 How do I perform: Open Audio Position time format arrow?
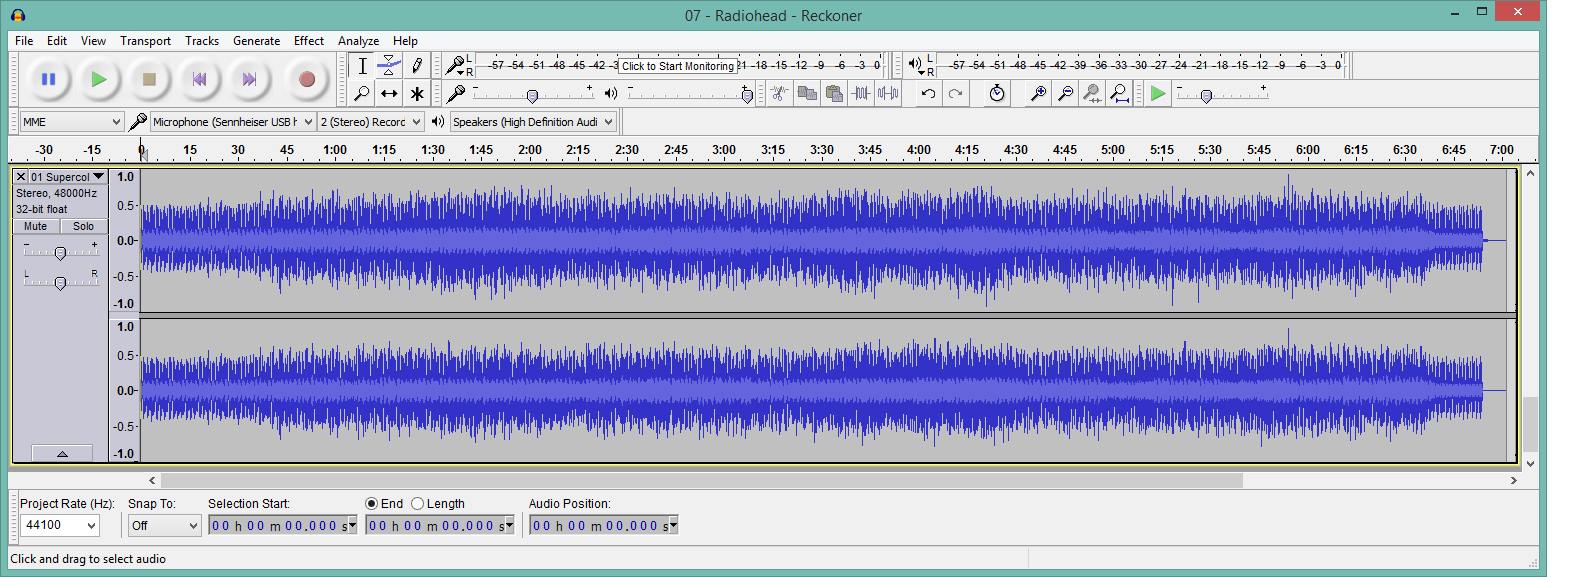tap(673, 525)
